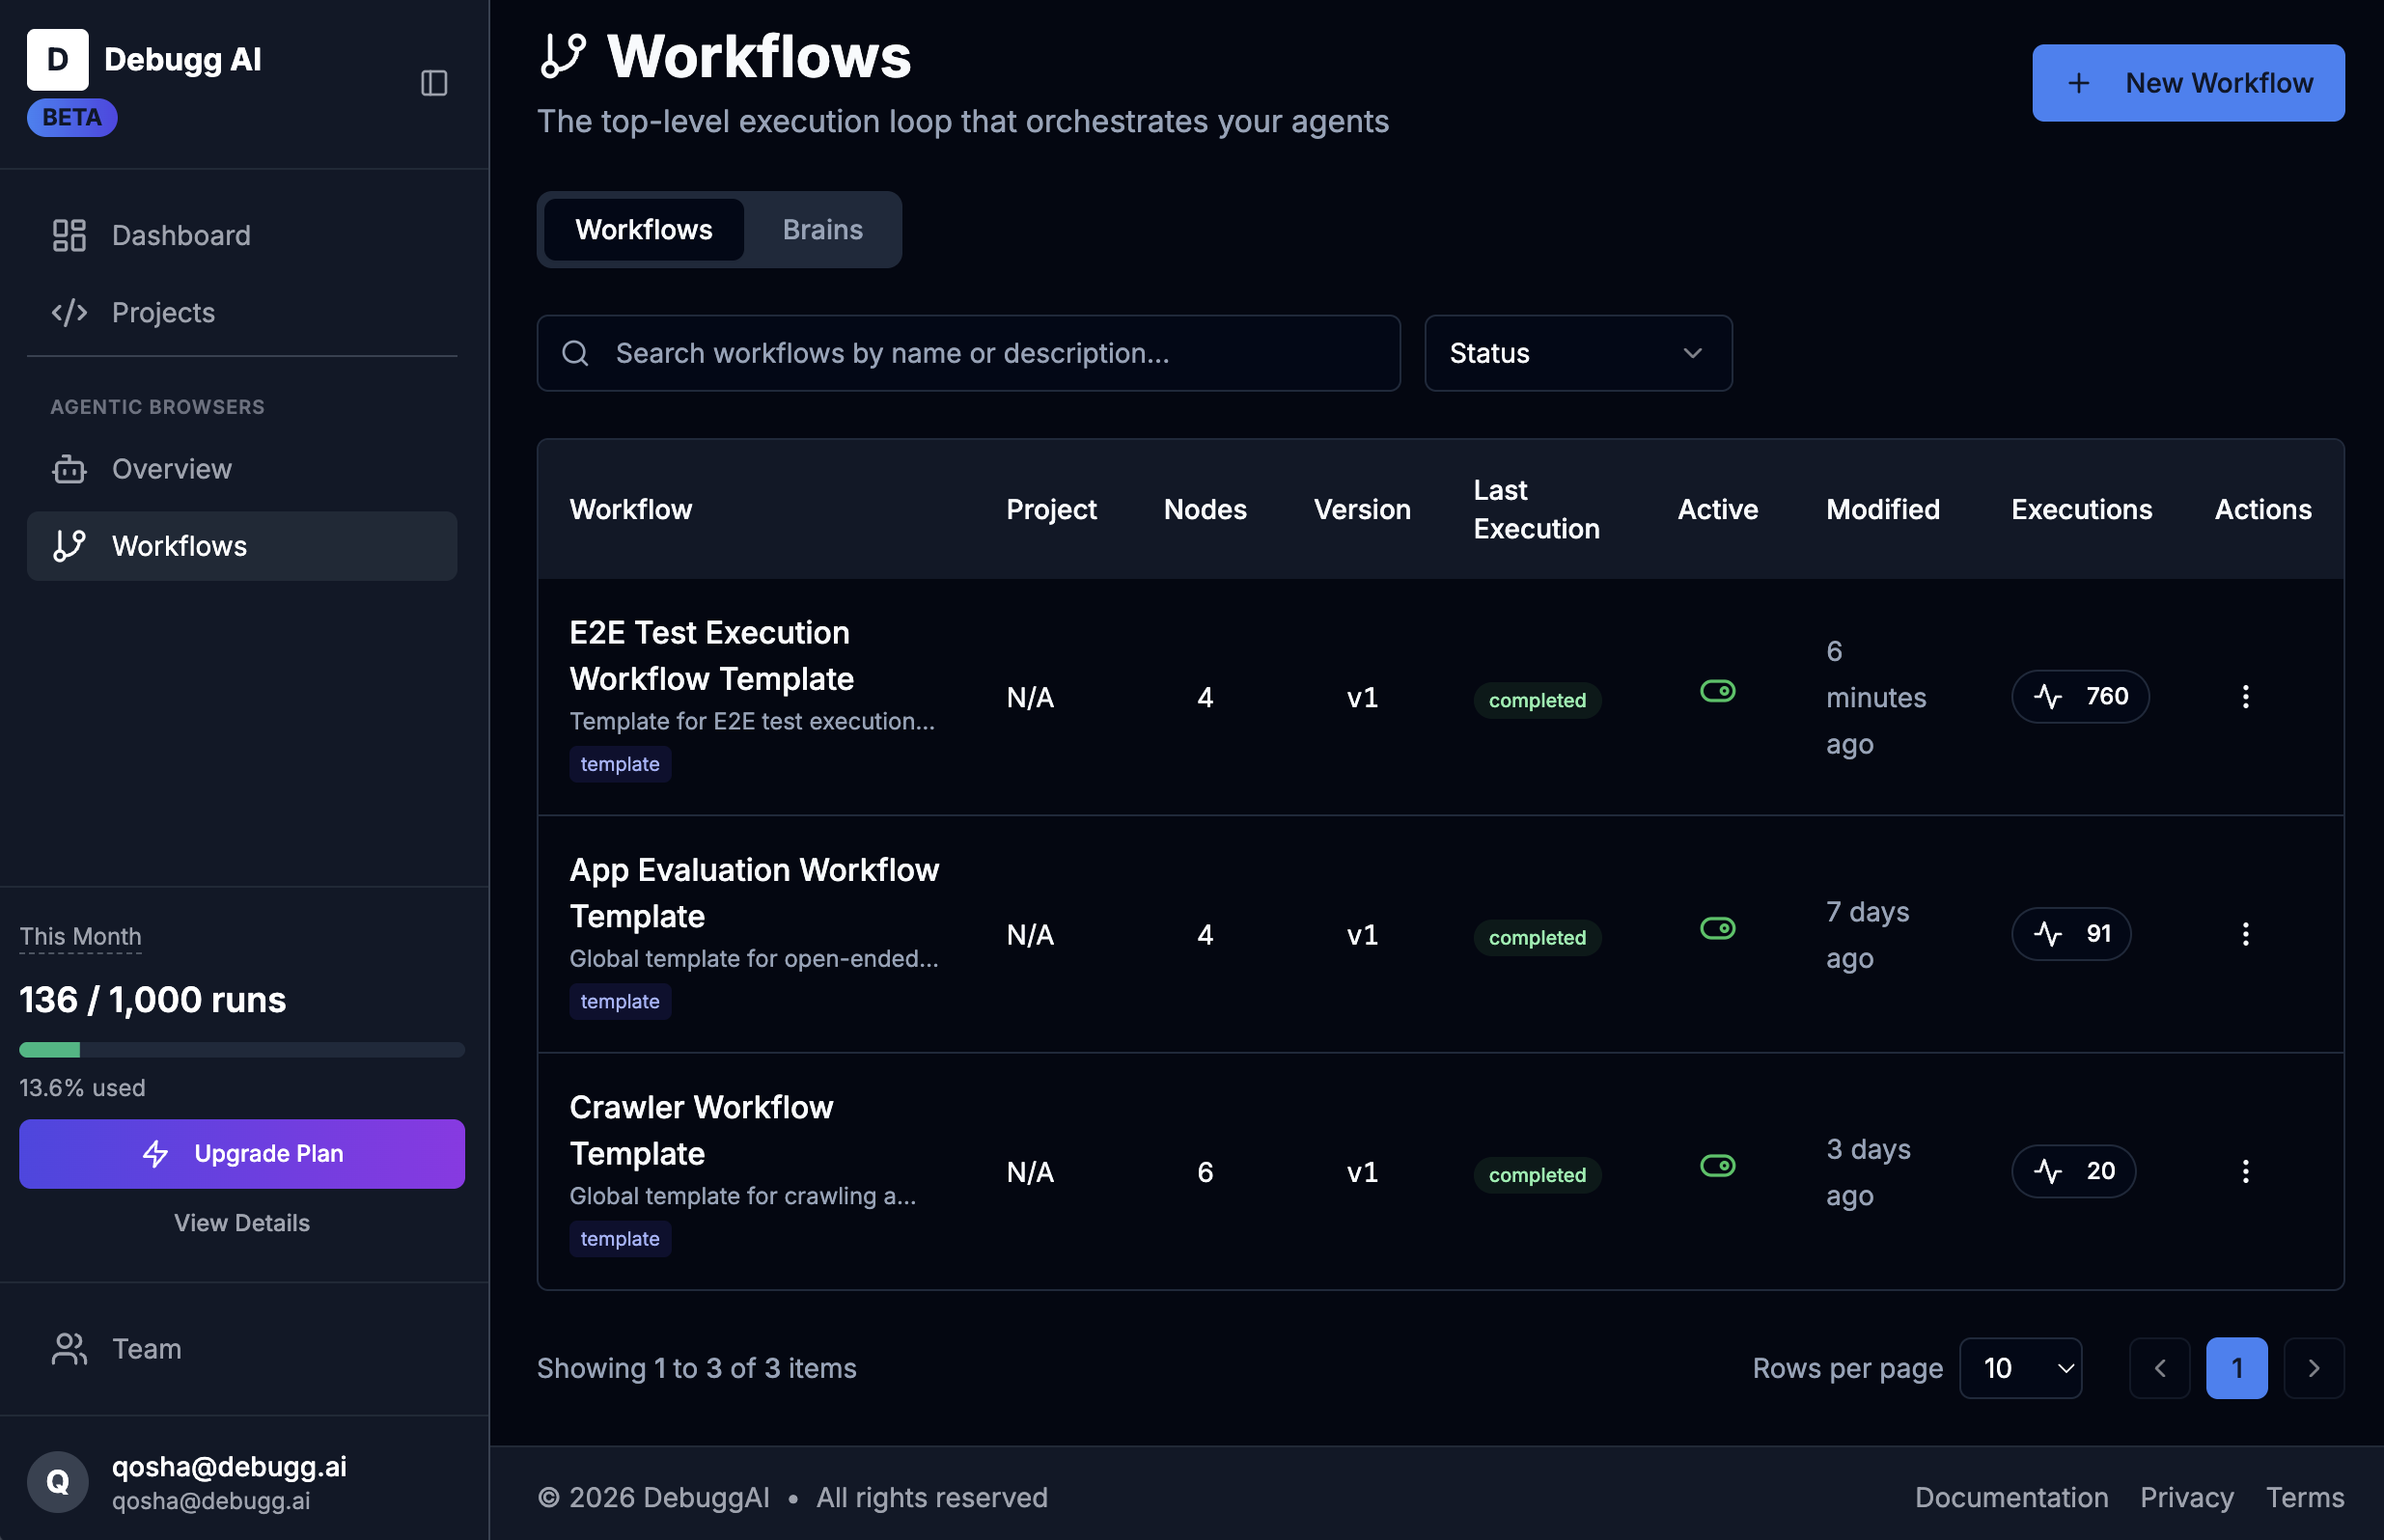Collapse the sidebar panel icon
Image resolution: width=2384 pixels, height=1540 pixels.
(x=434, y=83)
